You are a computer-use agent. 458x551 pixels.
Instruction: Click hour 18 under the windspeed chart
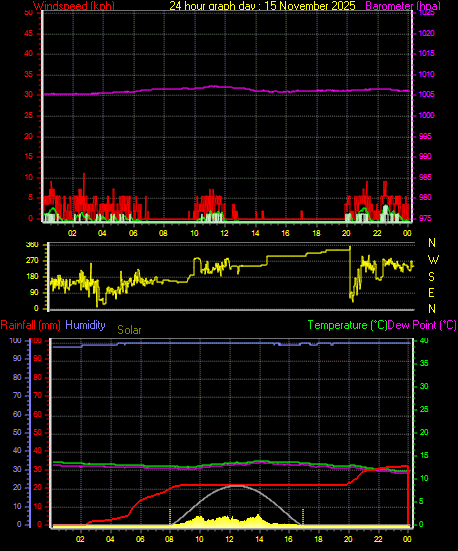tap(316, 233)
